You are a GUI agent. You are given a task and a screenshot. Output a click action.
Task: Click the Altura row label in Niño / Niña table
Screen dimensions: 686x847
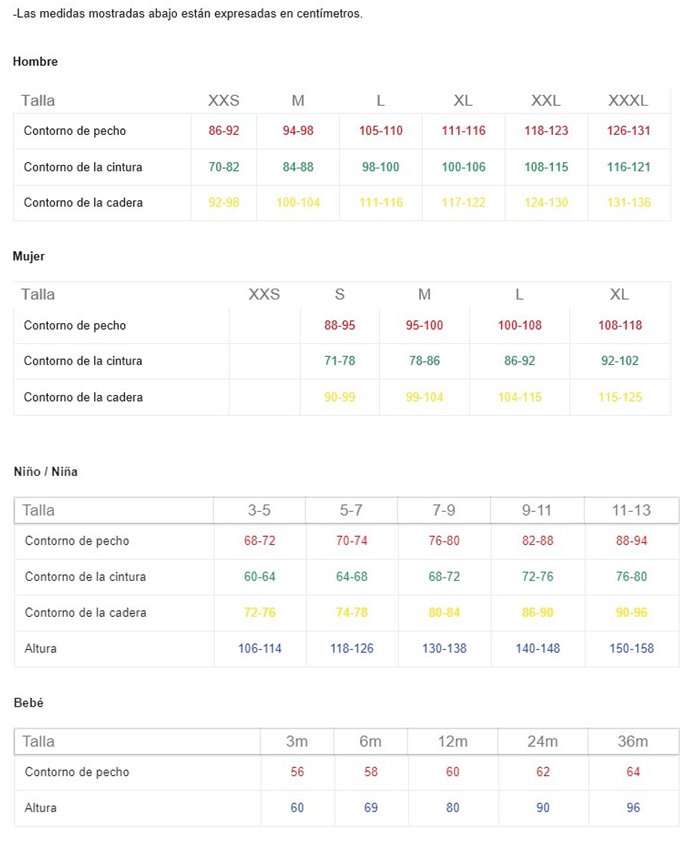coord(41,649)
